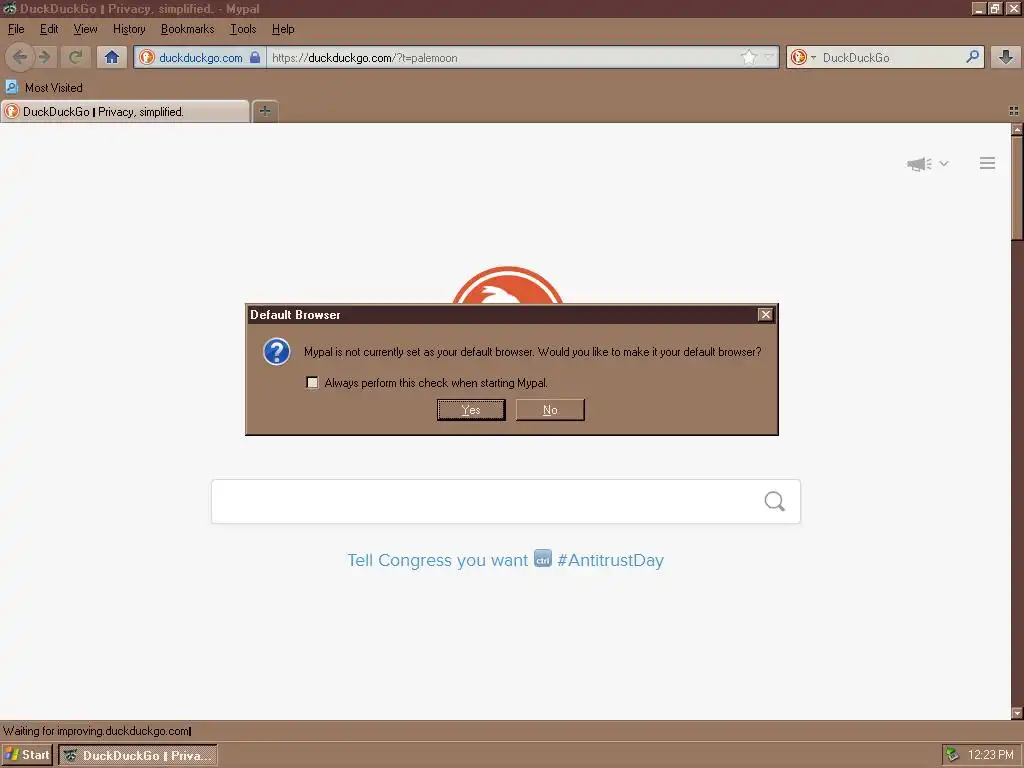This screenshot has height=768, width=1024.
Task: Open the Bookmarks menu
Action: [187, 29]
